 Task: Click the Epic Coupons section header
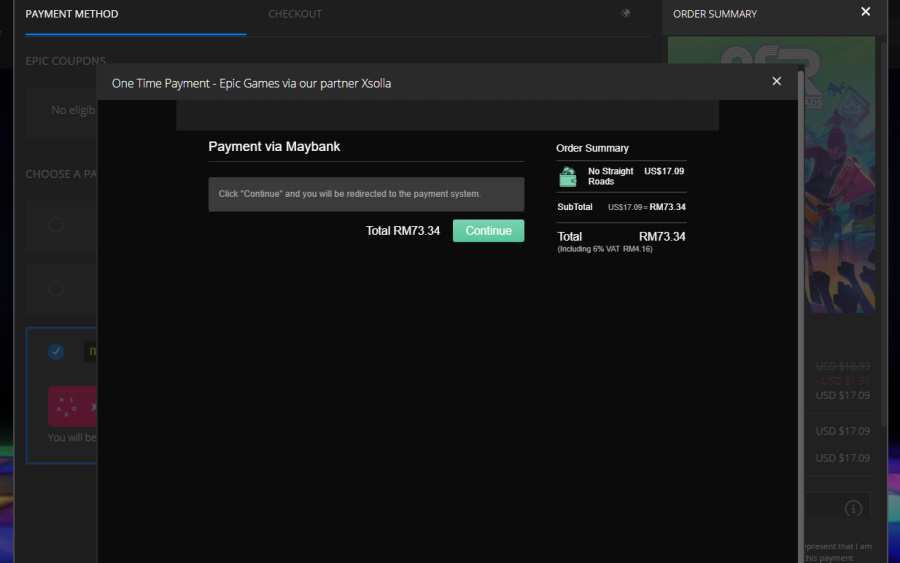click(65, 61)
